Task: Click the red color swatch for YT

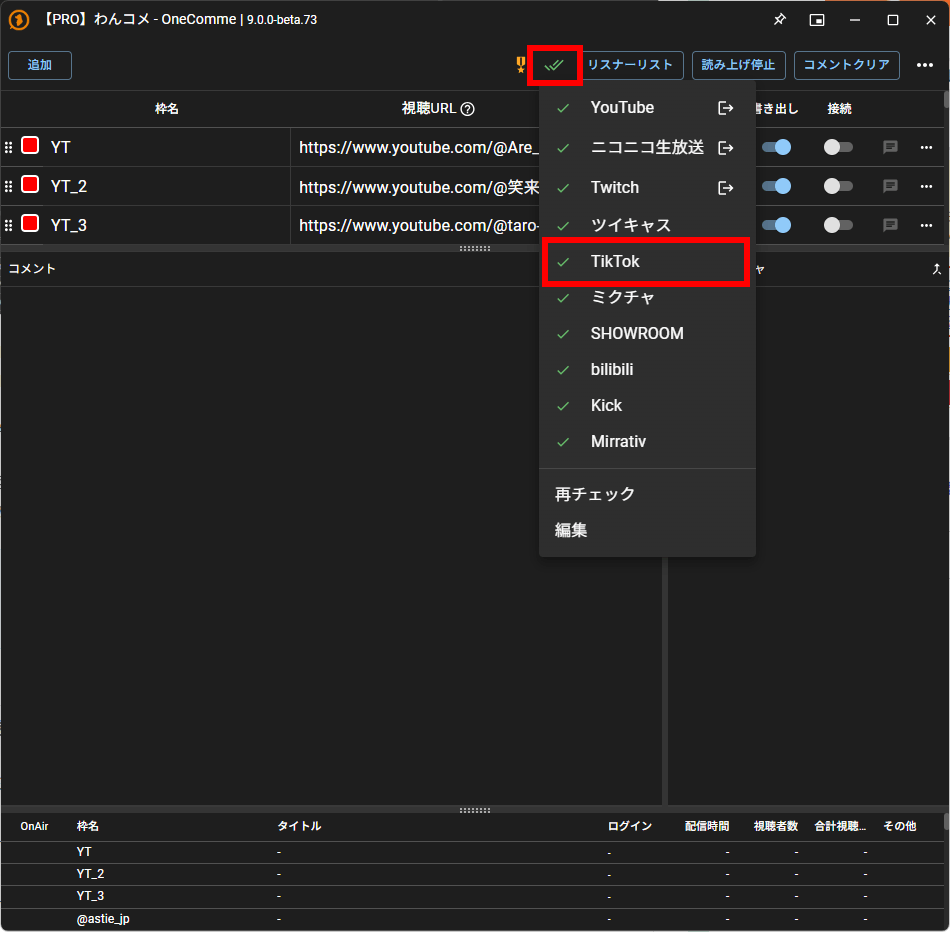Action: pyautogui.click(x=30, y=146)
